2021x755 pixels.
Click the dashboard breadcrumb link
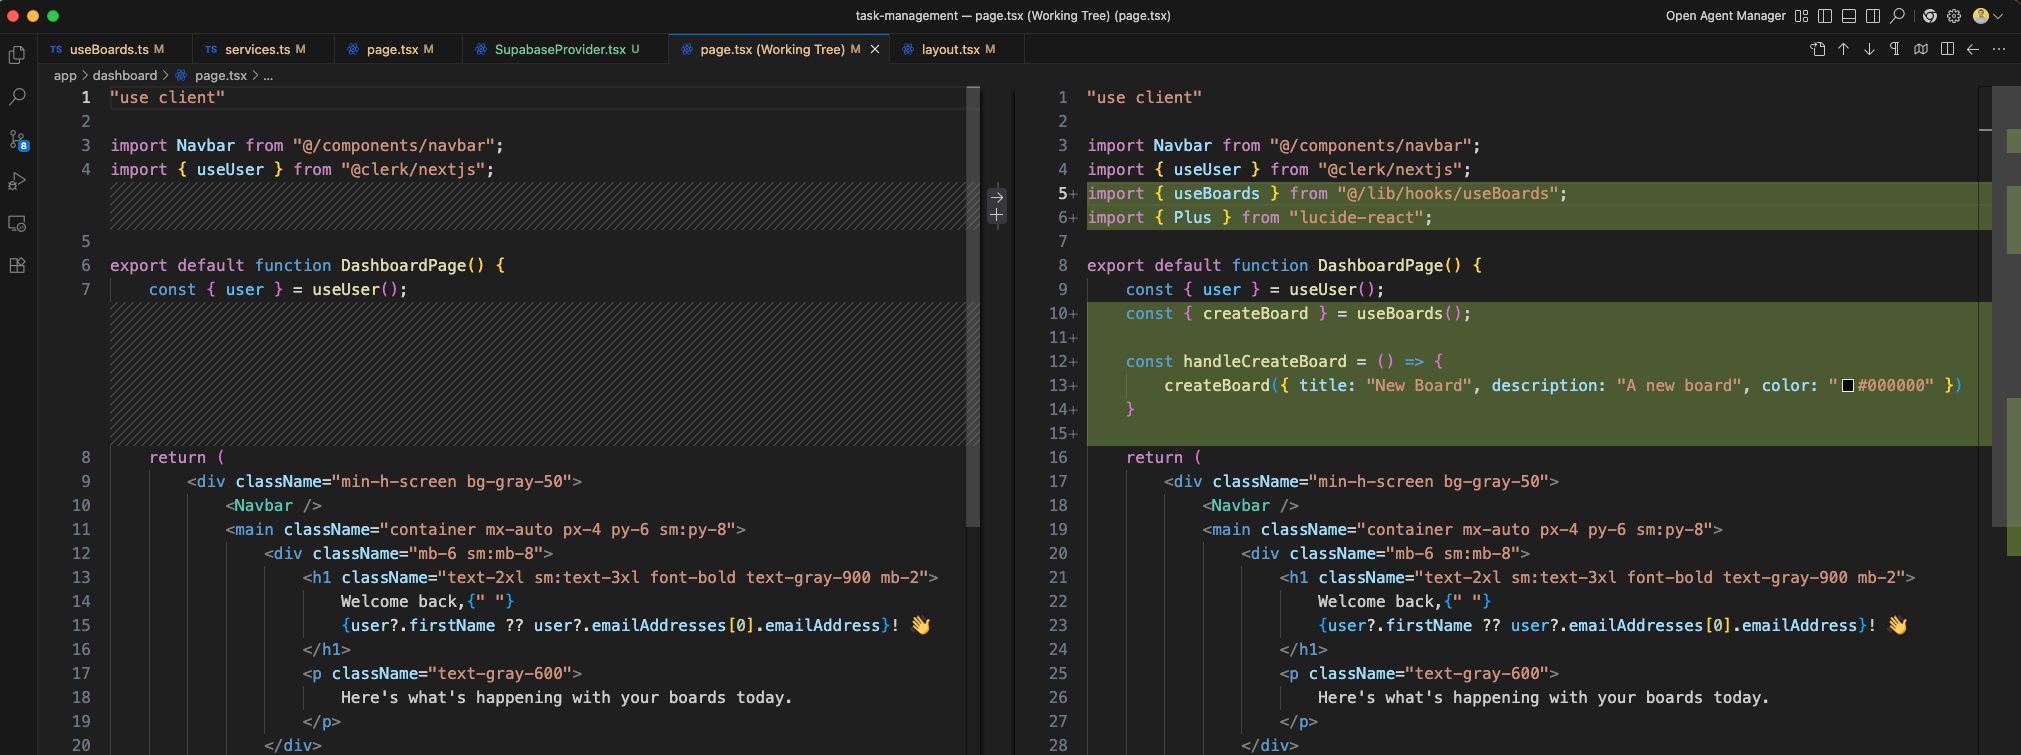pos(125,76)
